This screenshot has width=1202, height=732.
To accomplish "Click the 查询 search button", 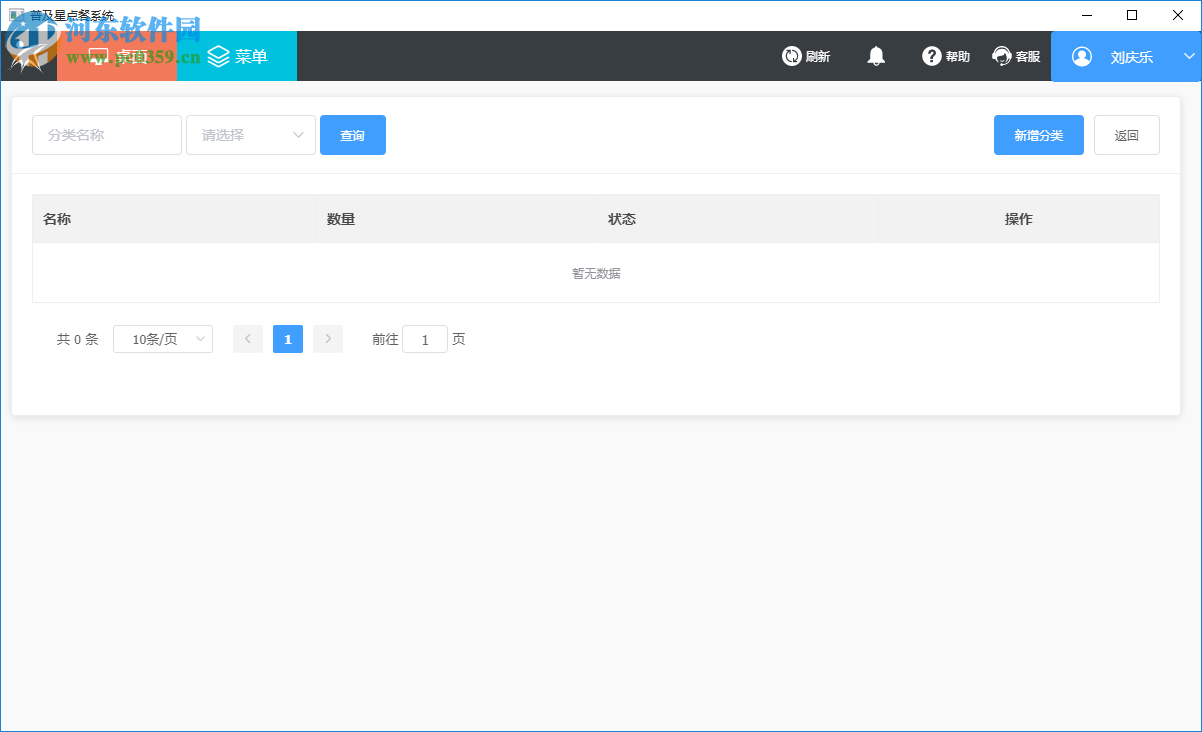I will [352, 134].
